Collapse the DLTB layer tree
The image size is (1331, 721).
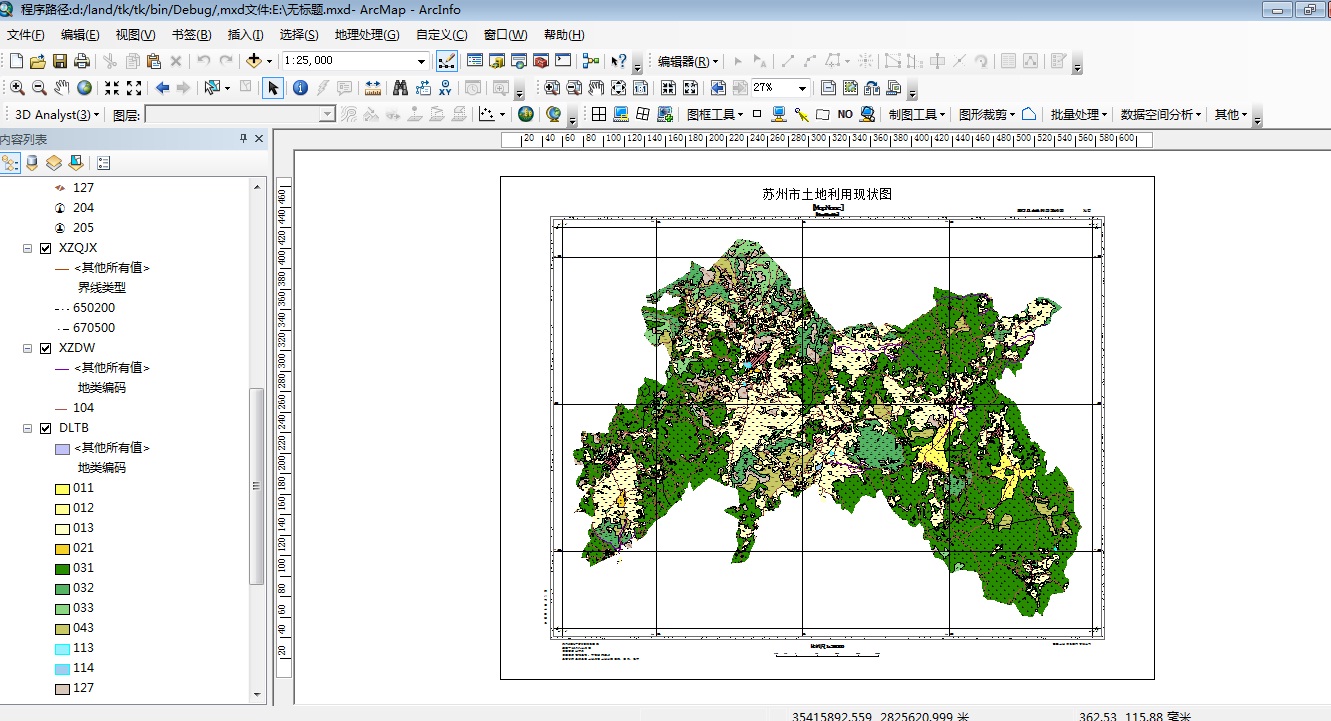(28, 428)
